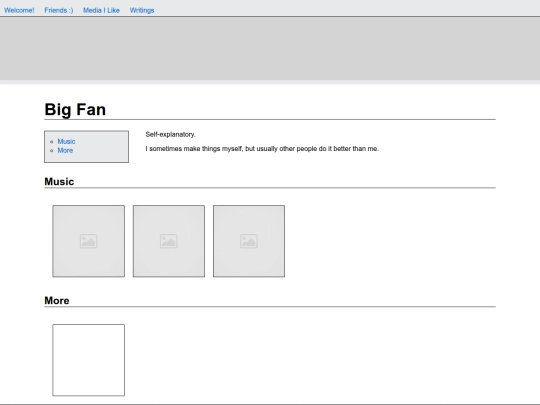Viewport: 540px width, 405px height.
Task: Click the bullet beside the More contents link
Action: (52, 150)
